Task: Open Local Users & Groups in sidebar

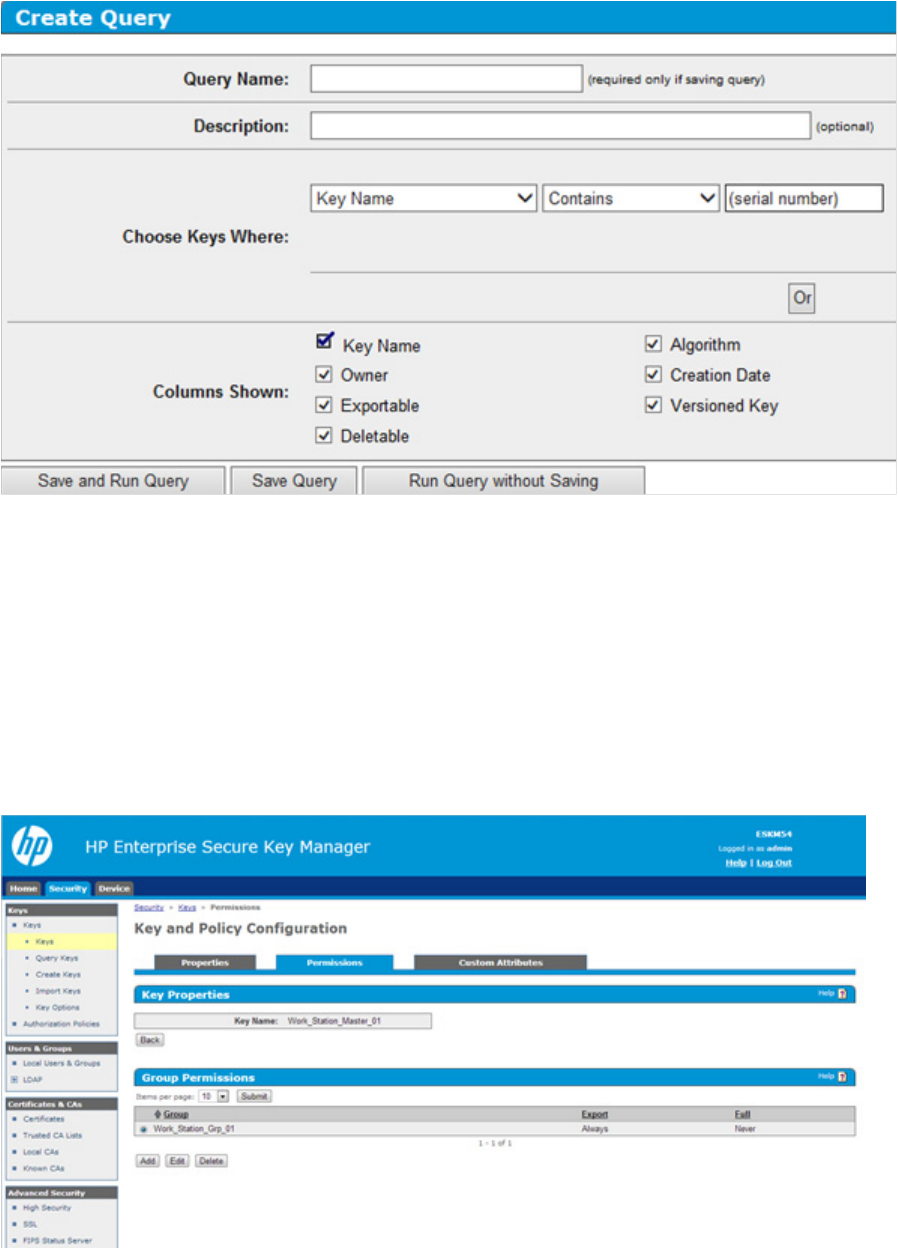Action: point(60,1063)
